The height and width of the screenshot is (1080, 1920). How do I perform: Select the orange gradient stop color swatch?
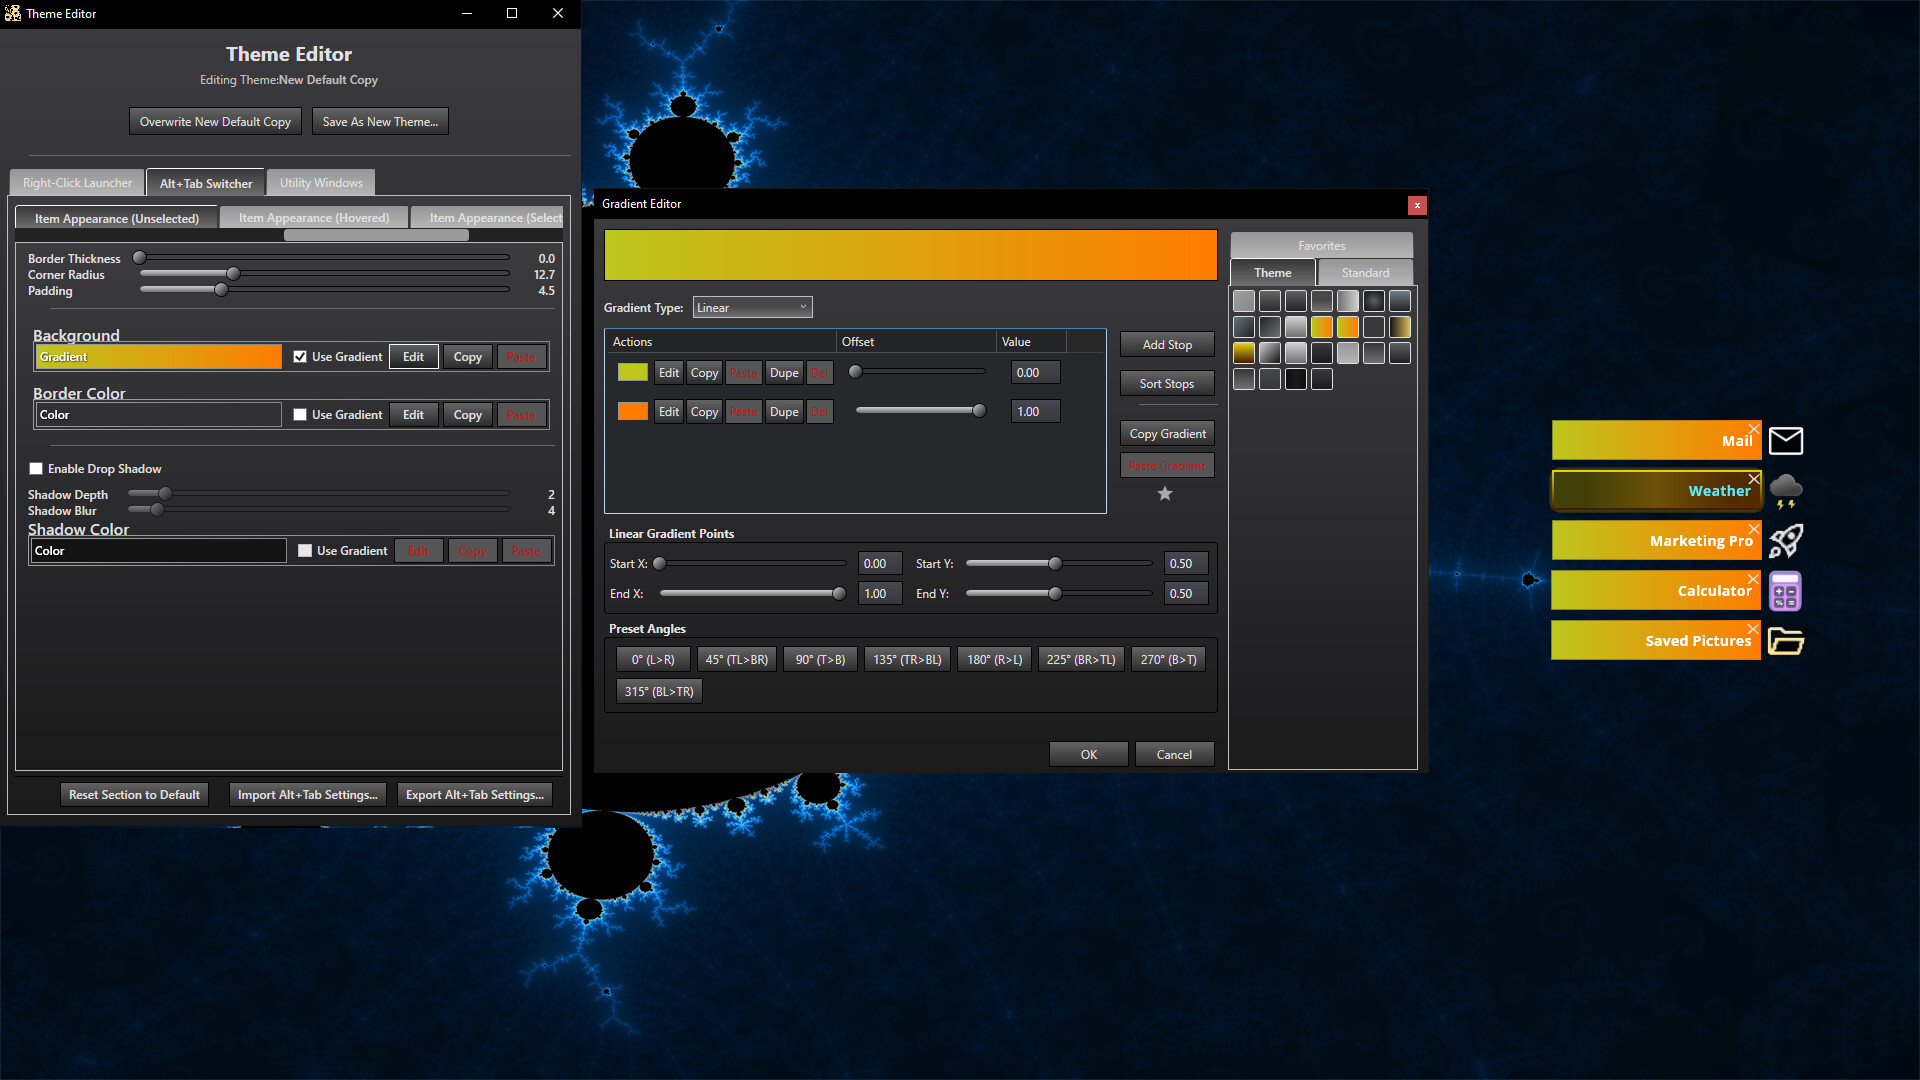pos(632,411)
